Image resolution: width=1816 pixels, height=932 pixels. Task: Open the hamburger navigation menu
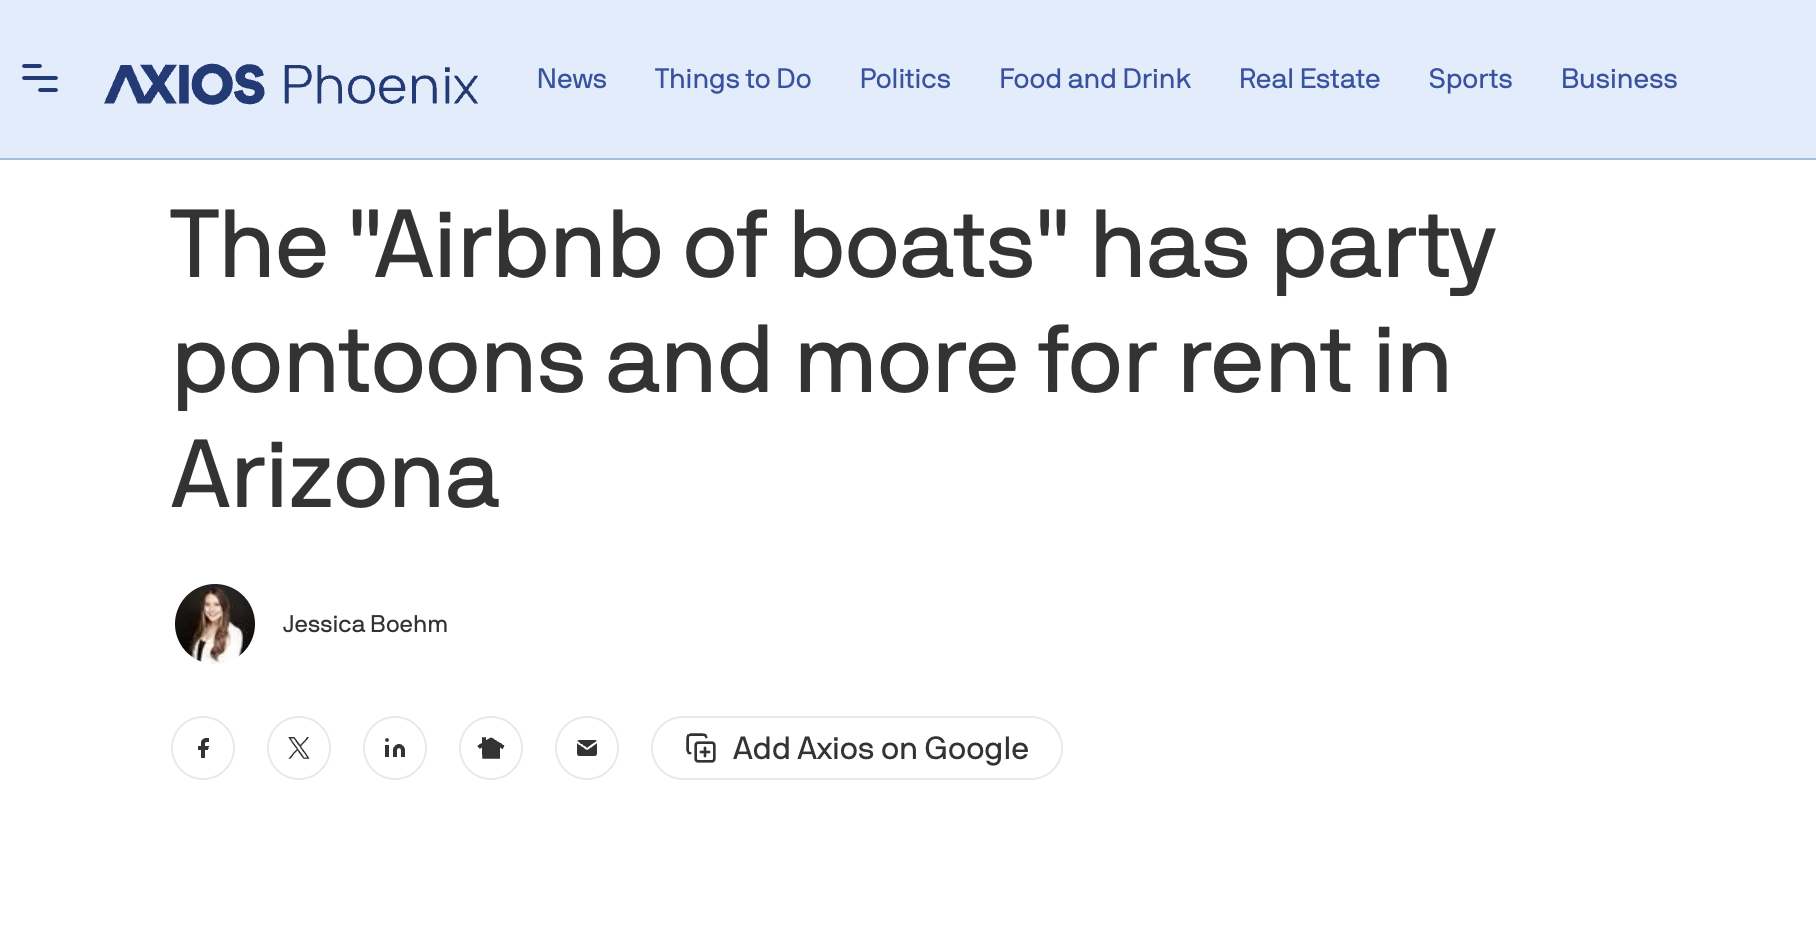(x=40, y=78)
